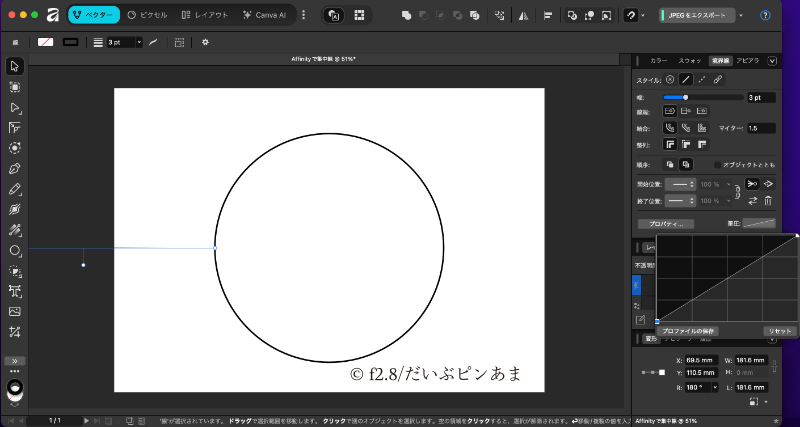The image size is (800, 427).
Task: Open the gear settings in context toolbar
Action: [x=205, y=42]
